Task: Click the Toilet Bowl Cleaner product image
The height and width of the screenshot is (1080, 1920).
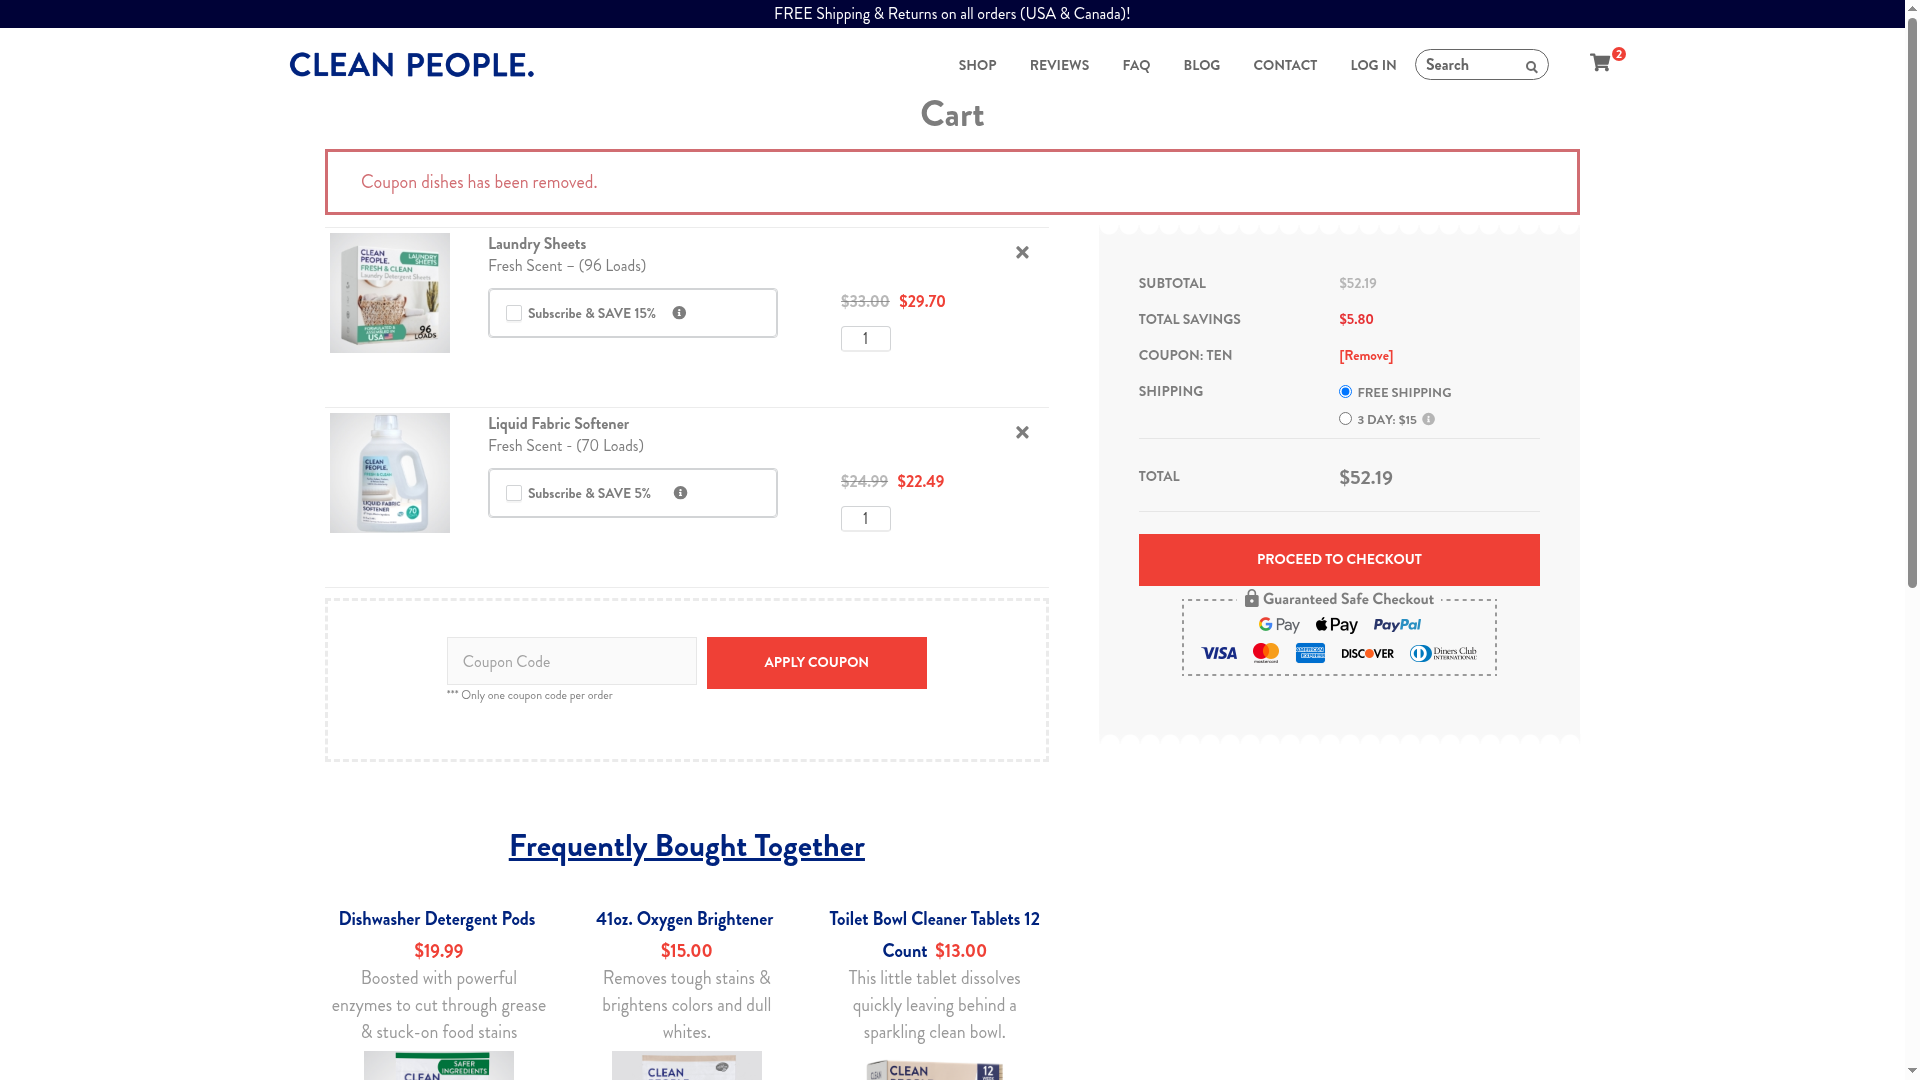Action: pos(935,1069)
